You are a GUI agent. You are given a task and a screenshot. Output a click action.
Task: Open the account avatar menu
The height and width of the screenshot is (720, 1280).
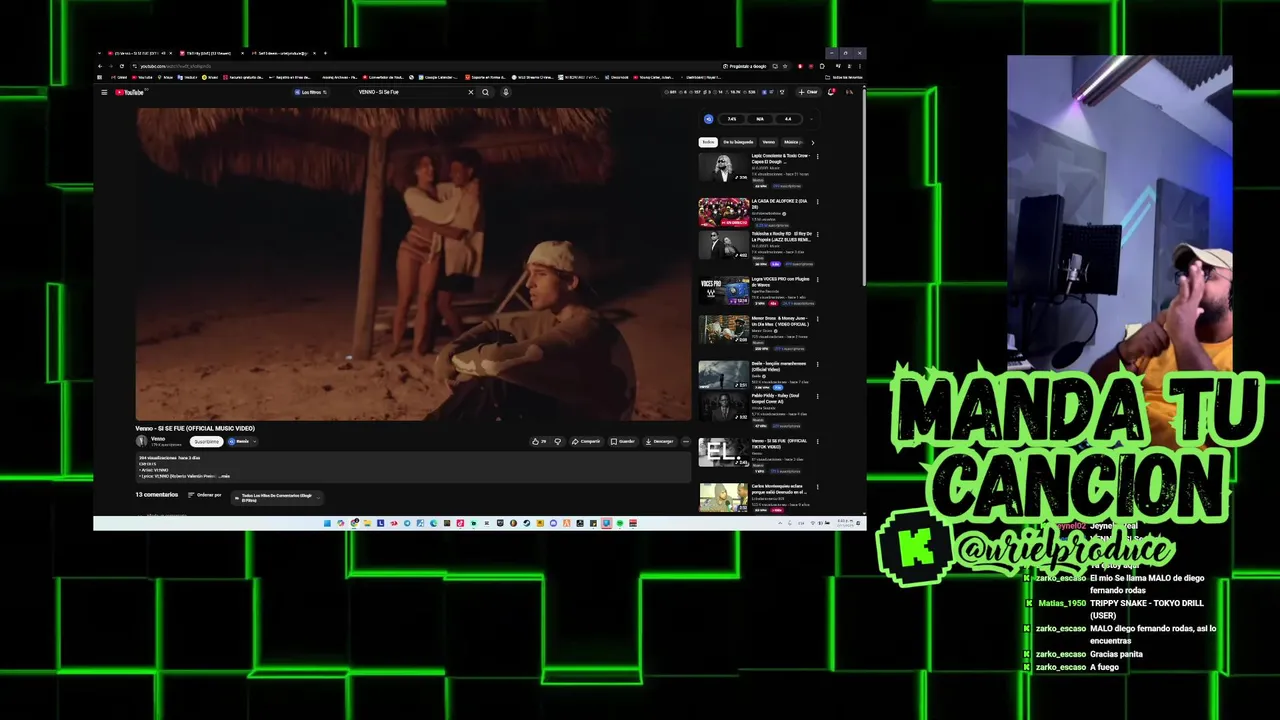tap(849, 92)
